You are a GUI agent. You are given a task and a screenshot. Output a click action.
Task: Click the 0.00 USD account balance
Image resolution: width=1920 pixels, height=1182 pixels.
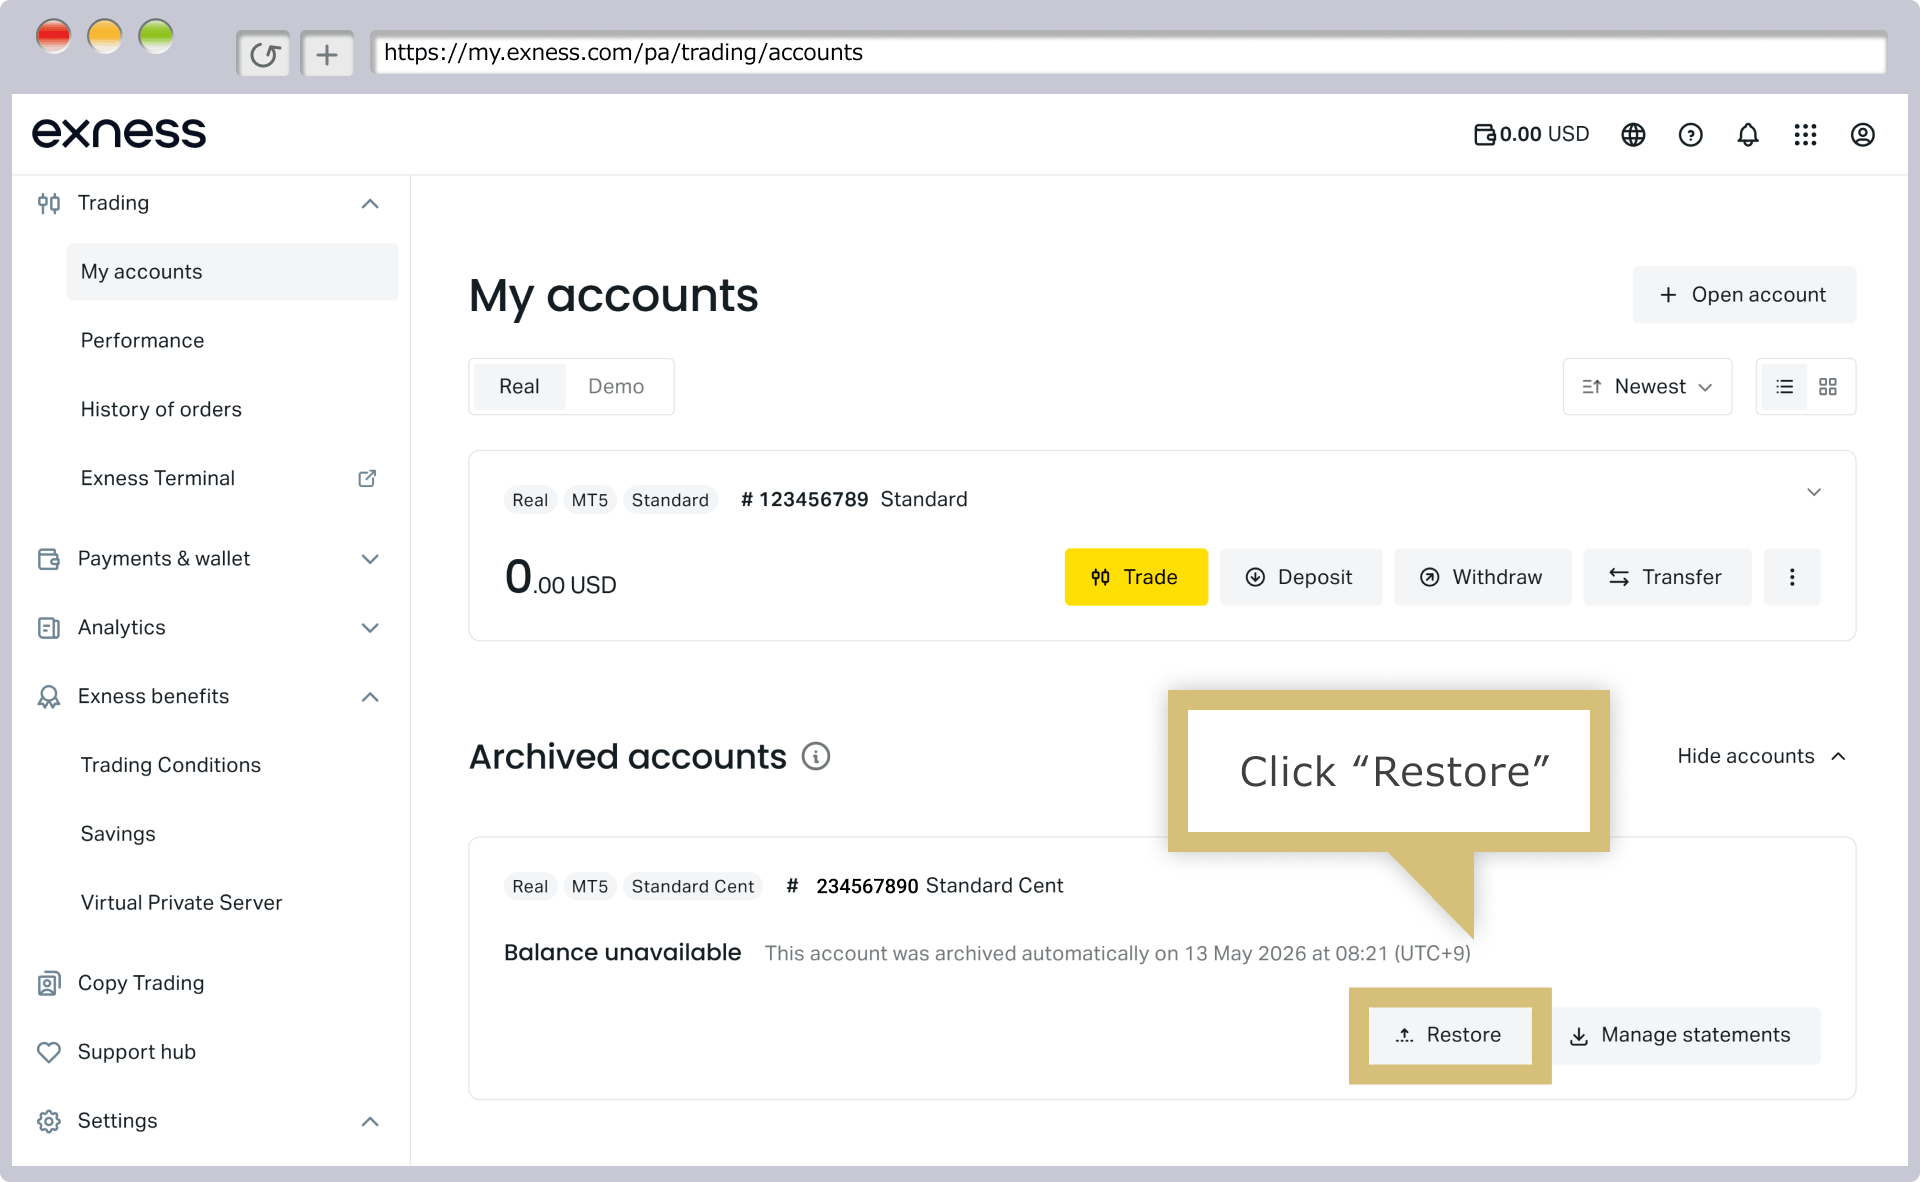[x=560, y=577]
